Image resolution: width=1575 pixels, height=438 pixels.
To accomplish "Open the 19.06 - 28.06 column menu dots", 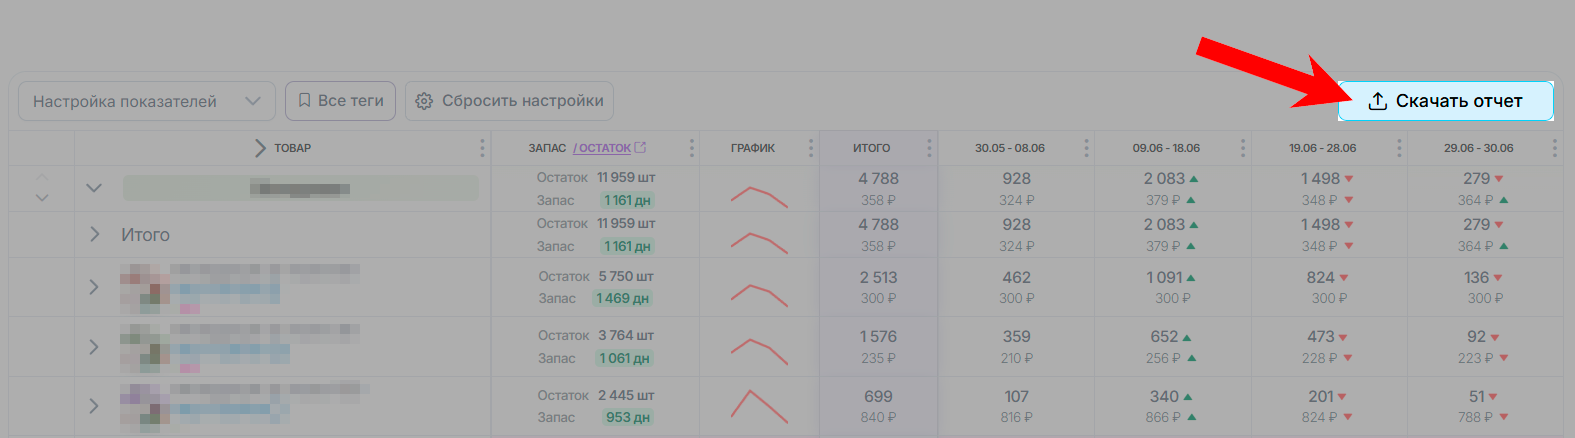I will (1399, 148).
